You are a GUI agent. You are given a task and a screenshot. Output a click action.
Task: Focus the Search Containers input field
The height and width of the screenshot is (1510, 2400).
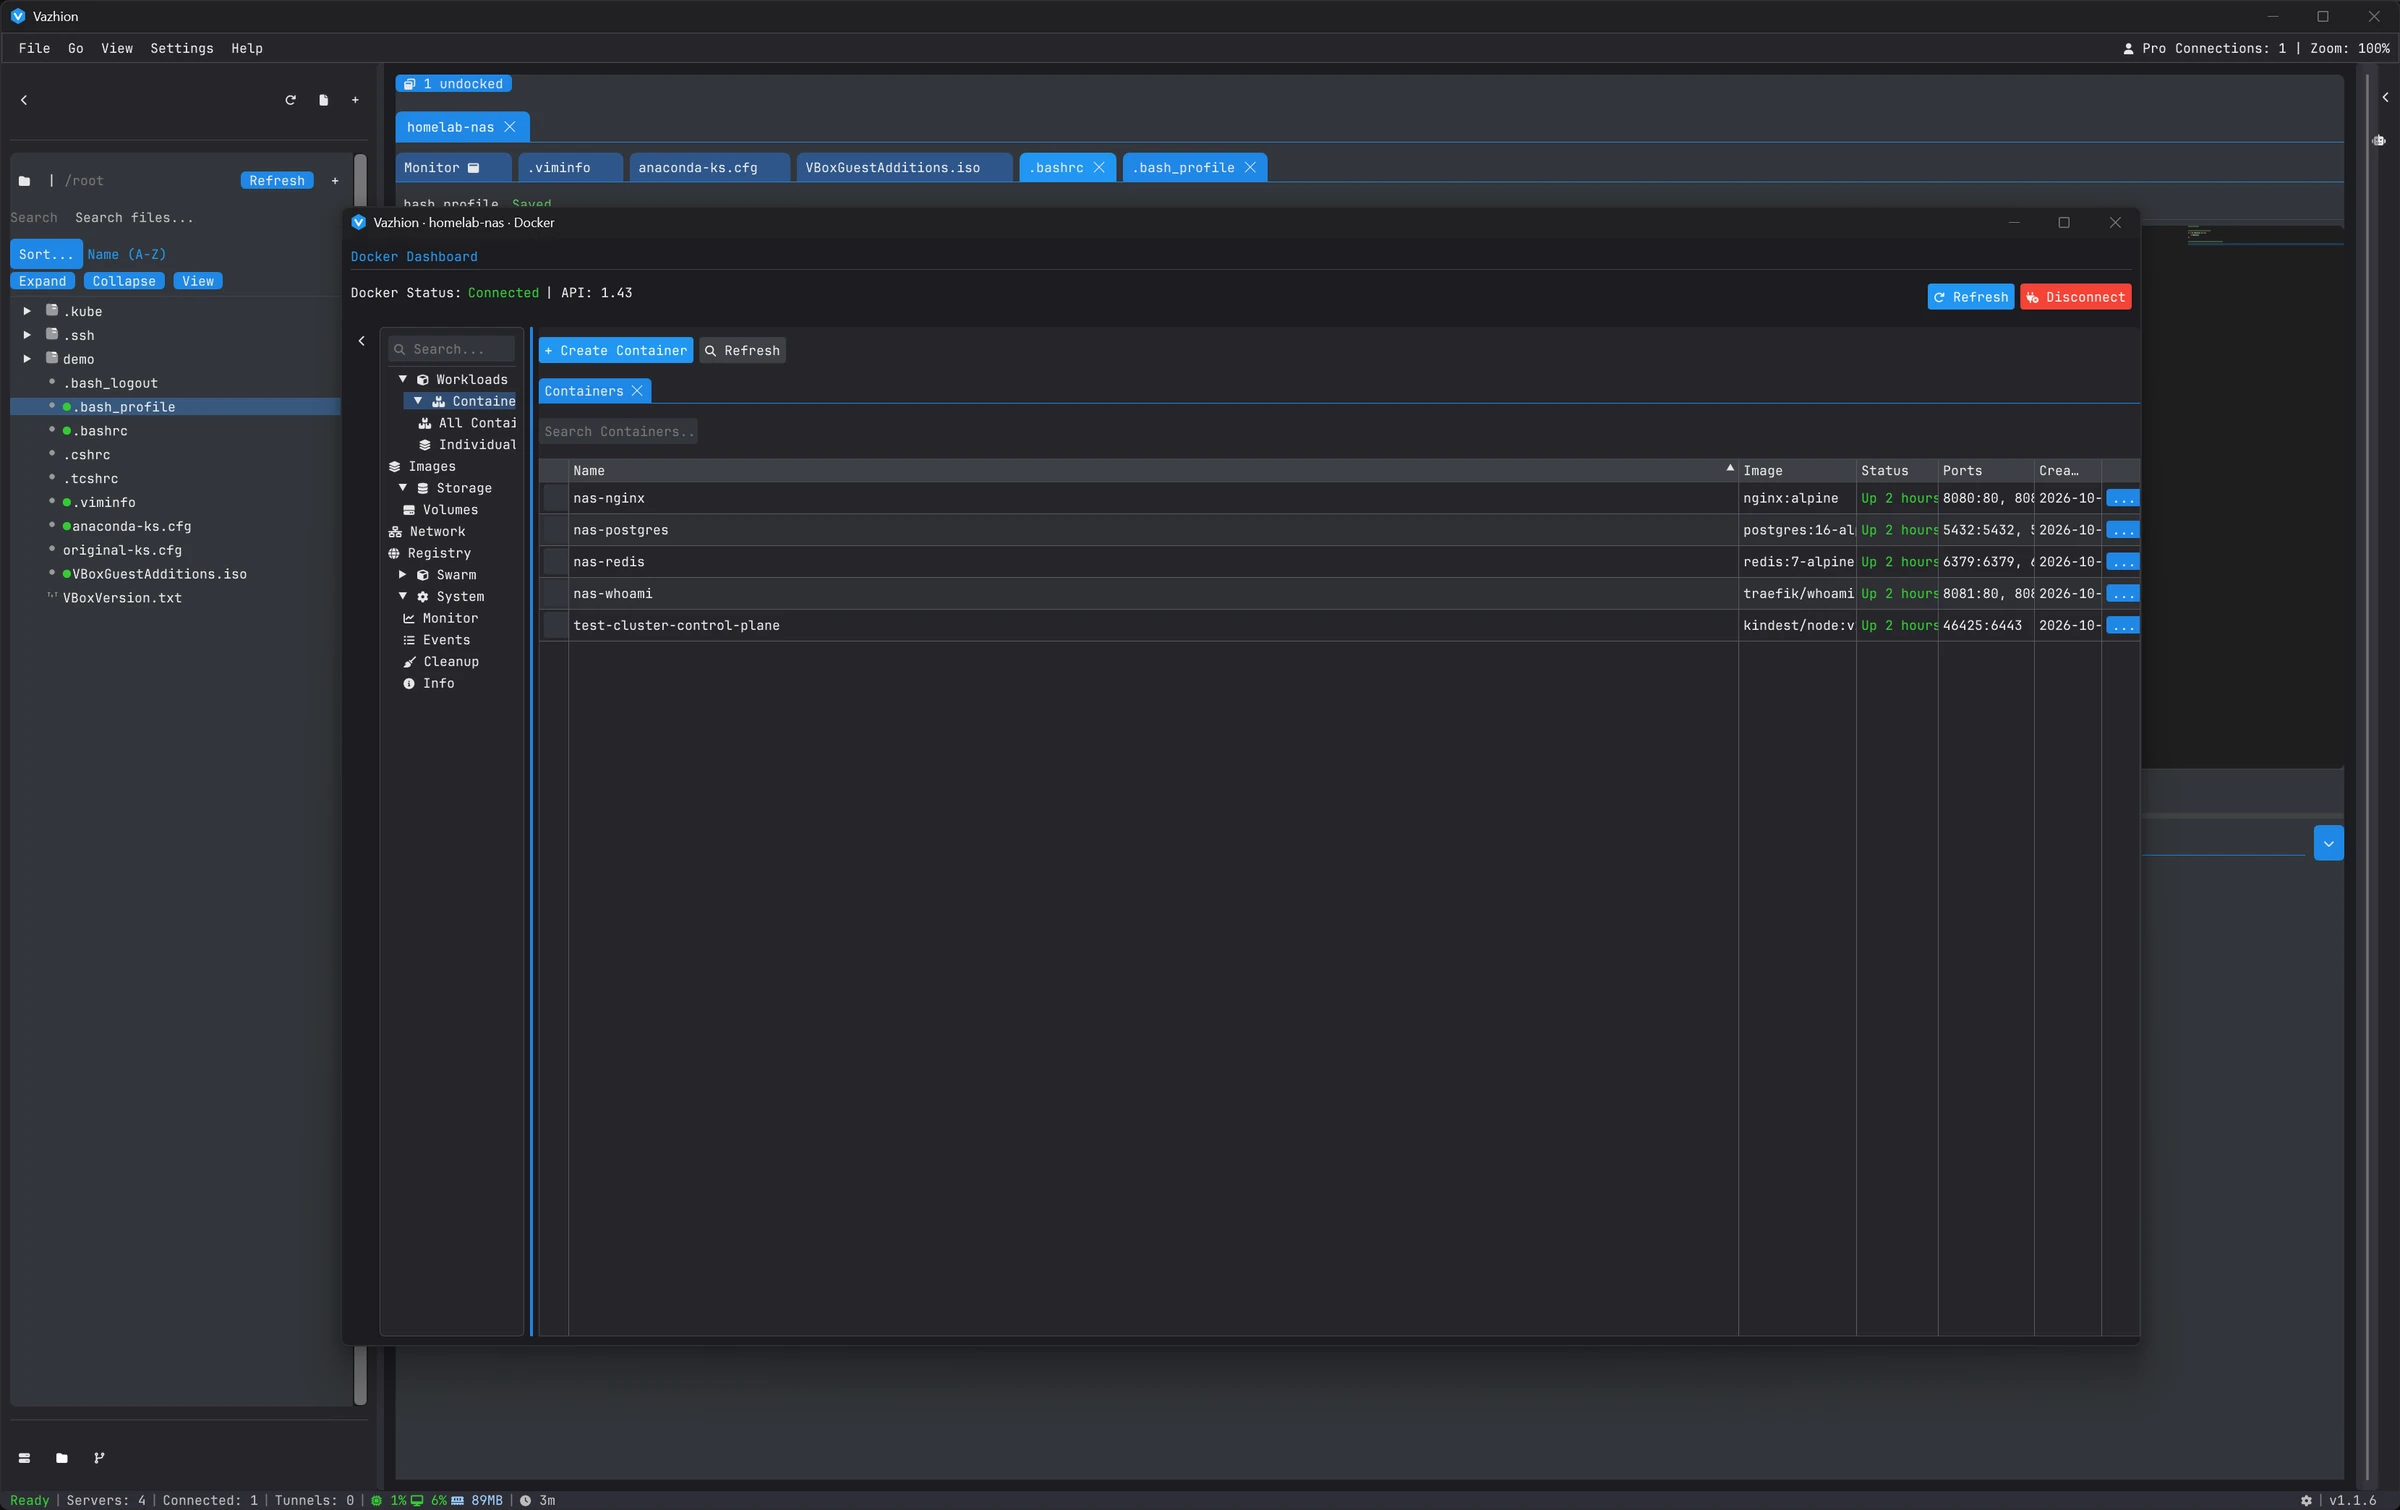point(618,432)
